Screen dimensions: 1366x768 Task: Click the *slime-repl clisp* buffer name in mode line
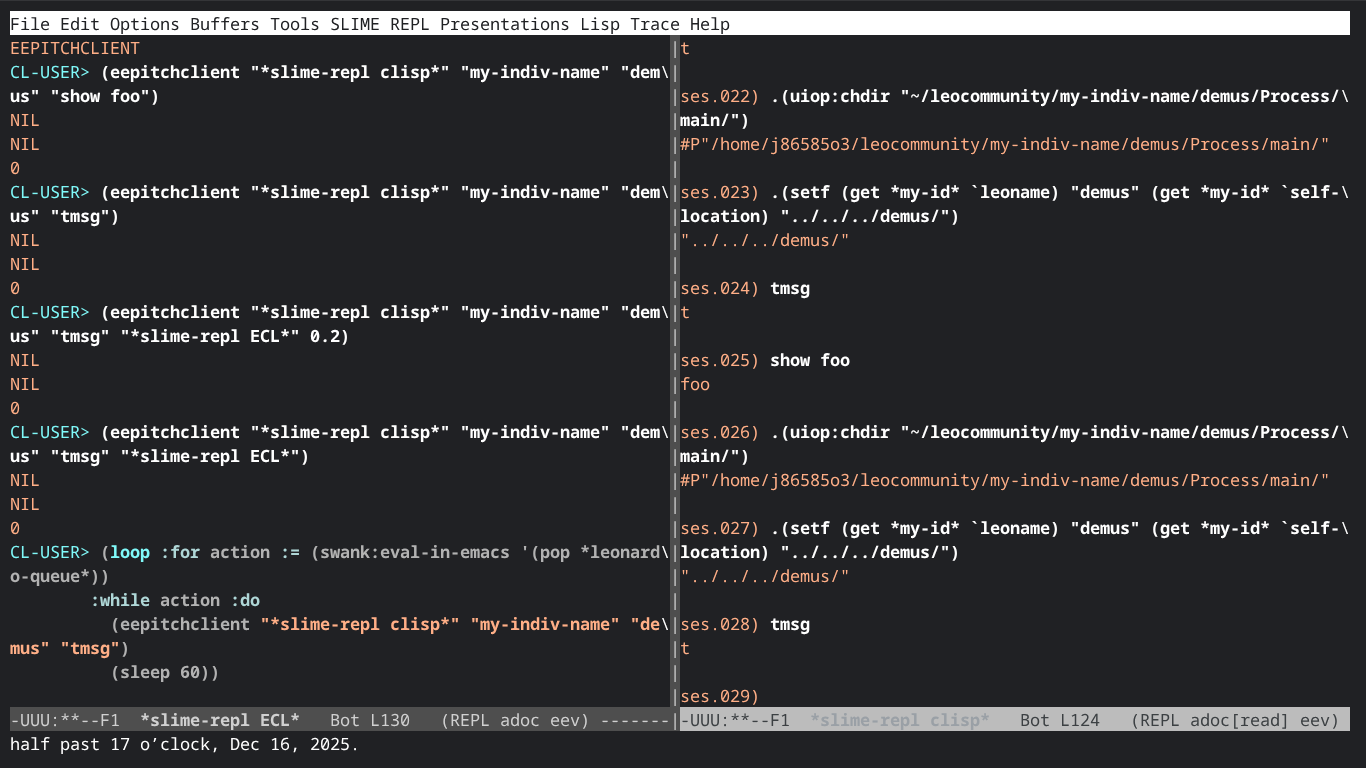pos(899,720)
